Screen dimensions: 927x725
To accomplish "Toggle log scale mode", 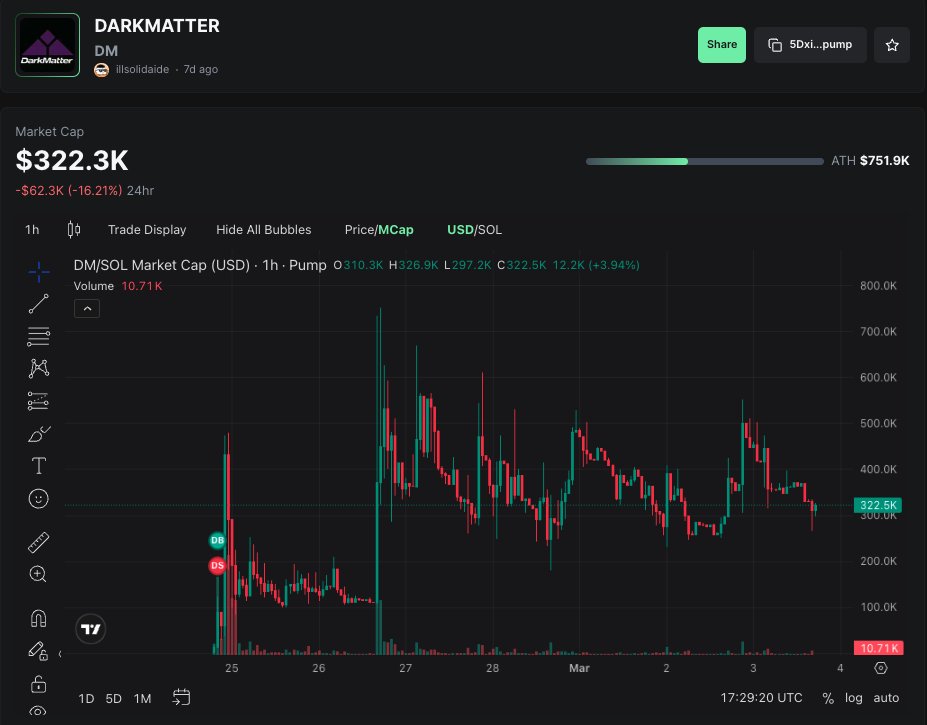I will coord(853,698).
